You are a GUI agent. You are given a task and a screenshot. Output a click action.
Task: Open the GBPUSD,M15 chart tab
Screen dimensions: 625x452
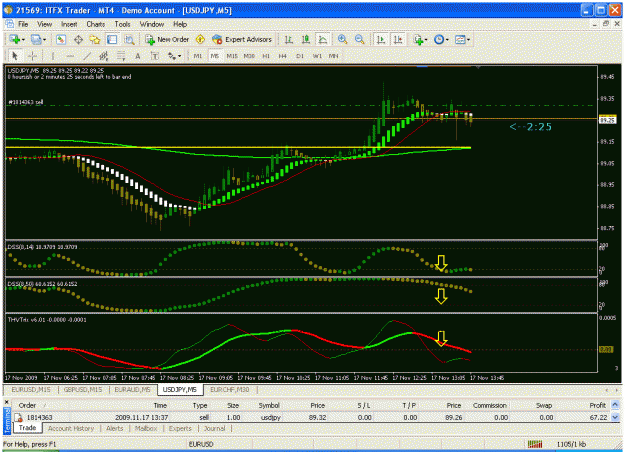pos(83,389)
